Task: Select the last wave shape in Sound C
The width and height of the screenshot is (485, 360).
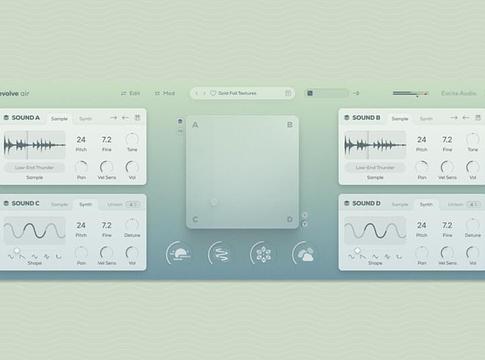Action: (x=59, y=257)
